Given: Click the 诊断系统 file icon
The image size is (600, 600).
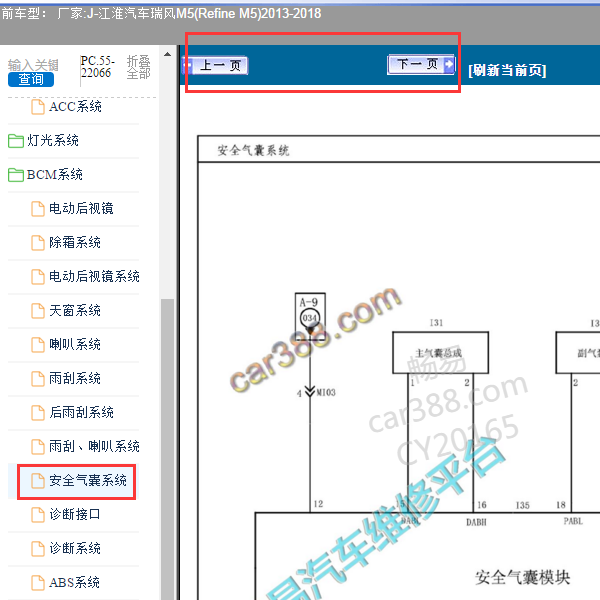Looking at the screenshot, I should point(38,548).
